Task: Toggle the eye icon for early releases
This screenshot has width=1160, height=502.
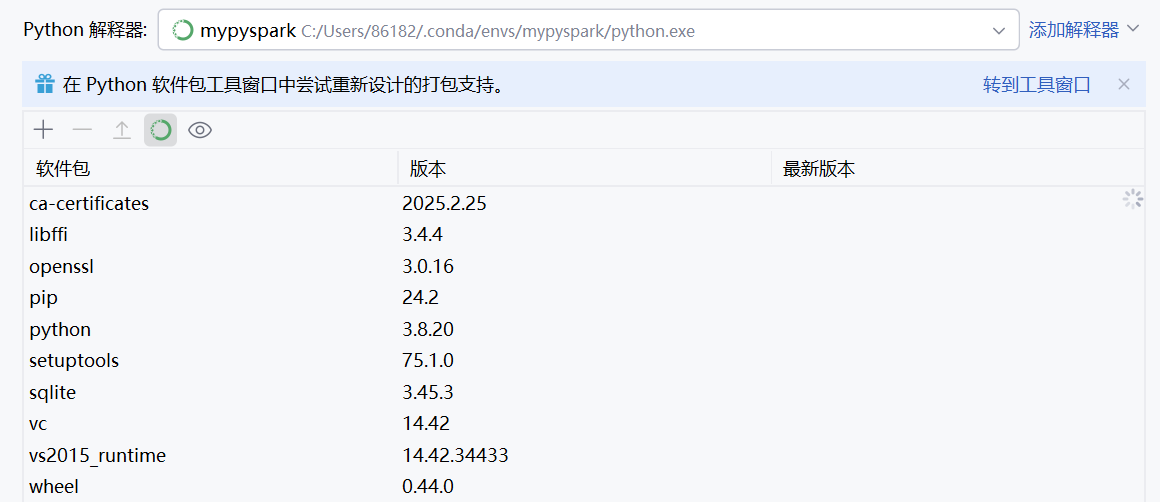Action: coord(200,130)
